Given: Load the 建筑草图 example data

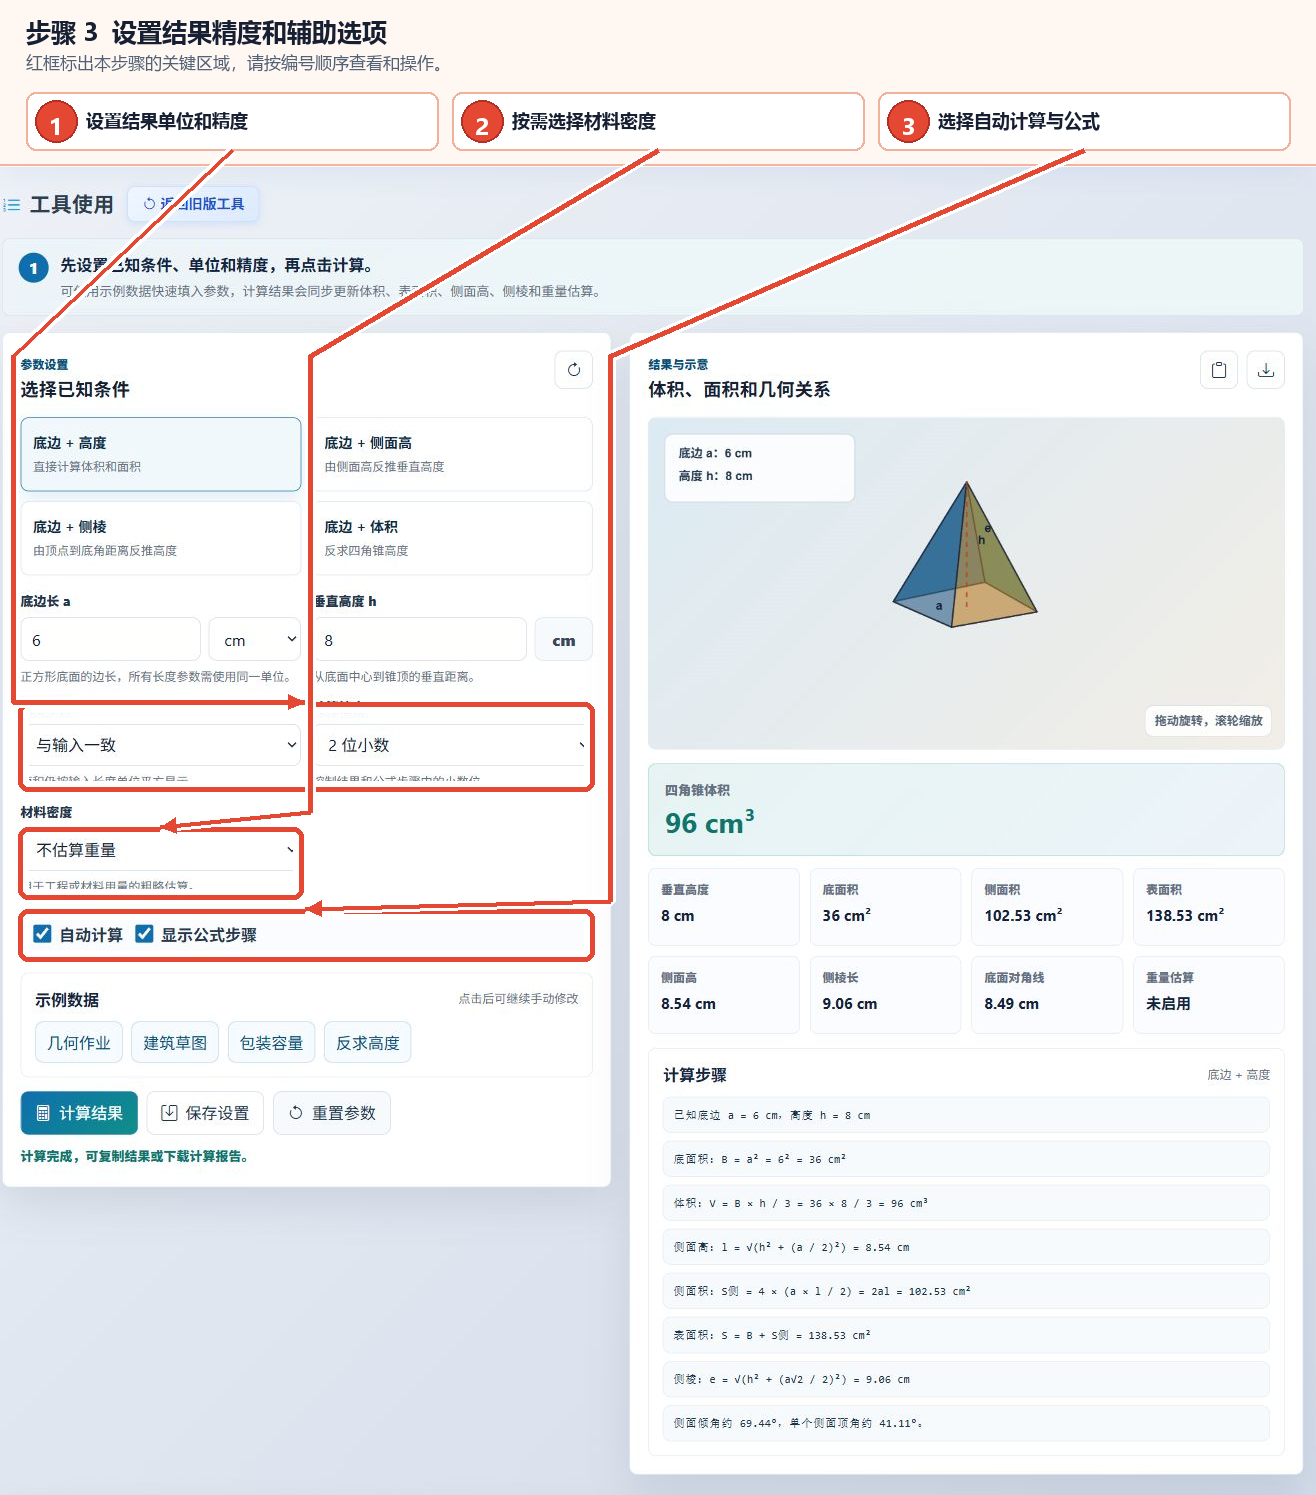Looking at the screenshot, I should click(x=175, y=1043).
